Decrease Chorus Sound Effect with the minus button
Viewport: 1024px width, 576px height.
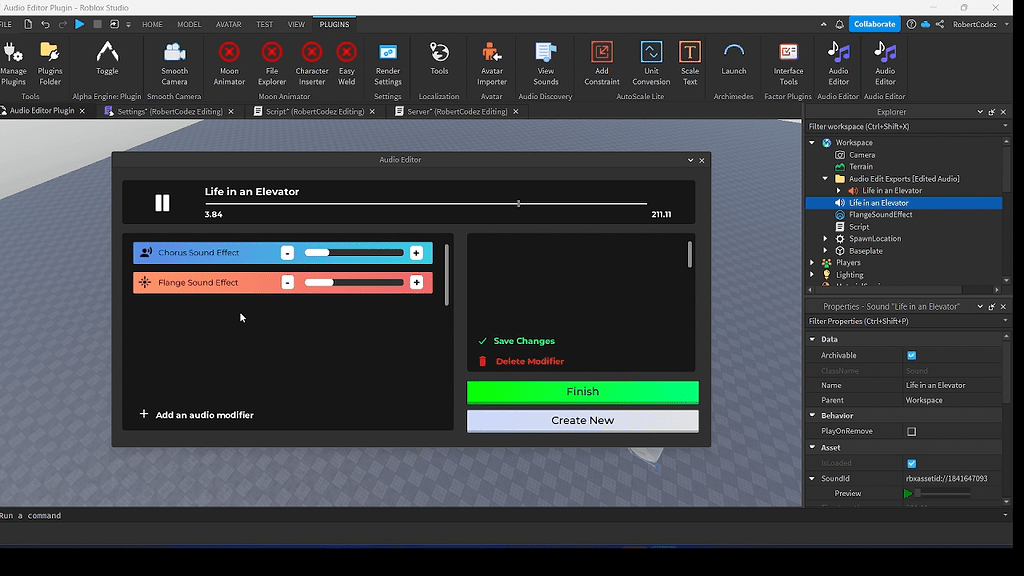[287, 253]
